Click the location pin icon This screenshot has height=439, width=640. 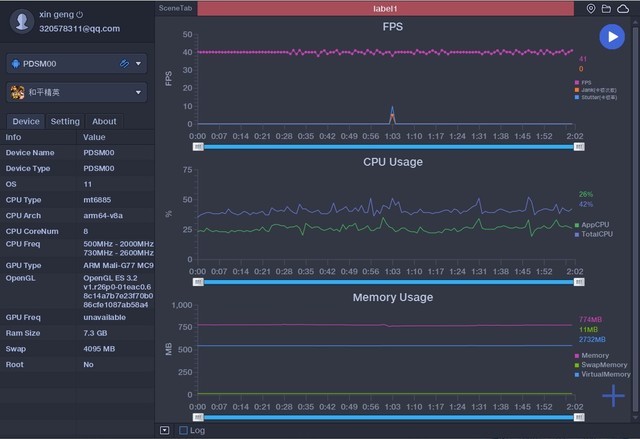pyautogui.click(x=591, y=8)
